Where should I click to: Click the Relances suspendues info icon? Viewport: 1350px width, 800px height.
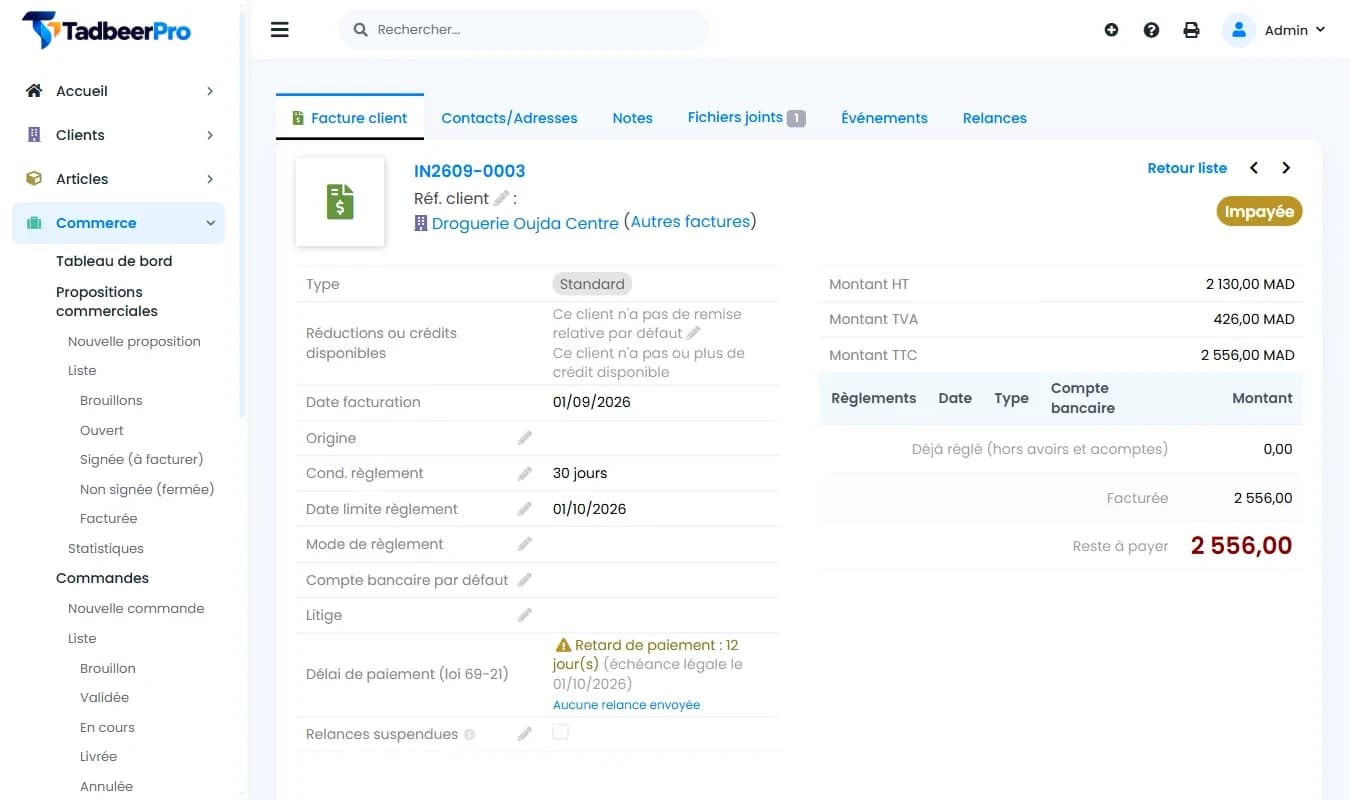click(x=469, y=735)
